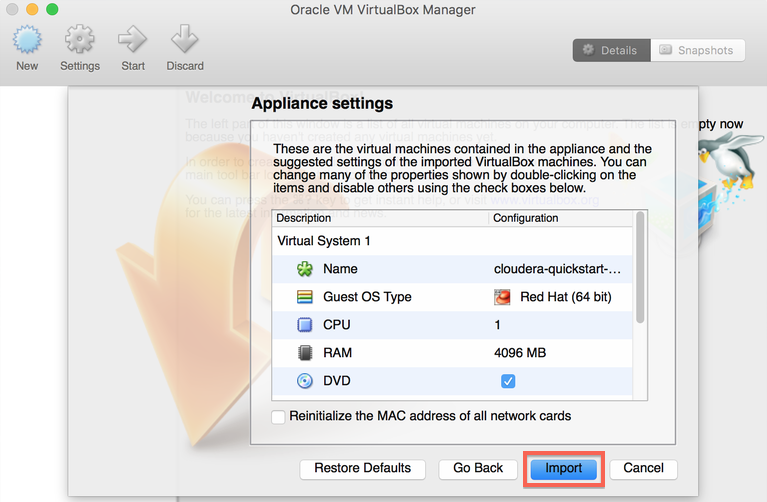Click the yellow minimize window button
Screen dimensions: 767x502
[32, 9]
